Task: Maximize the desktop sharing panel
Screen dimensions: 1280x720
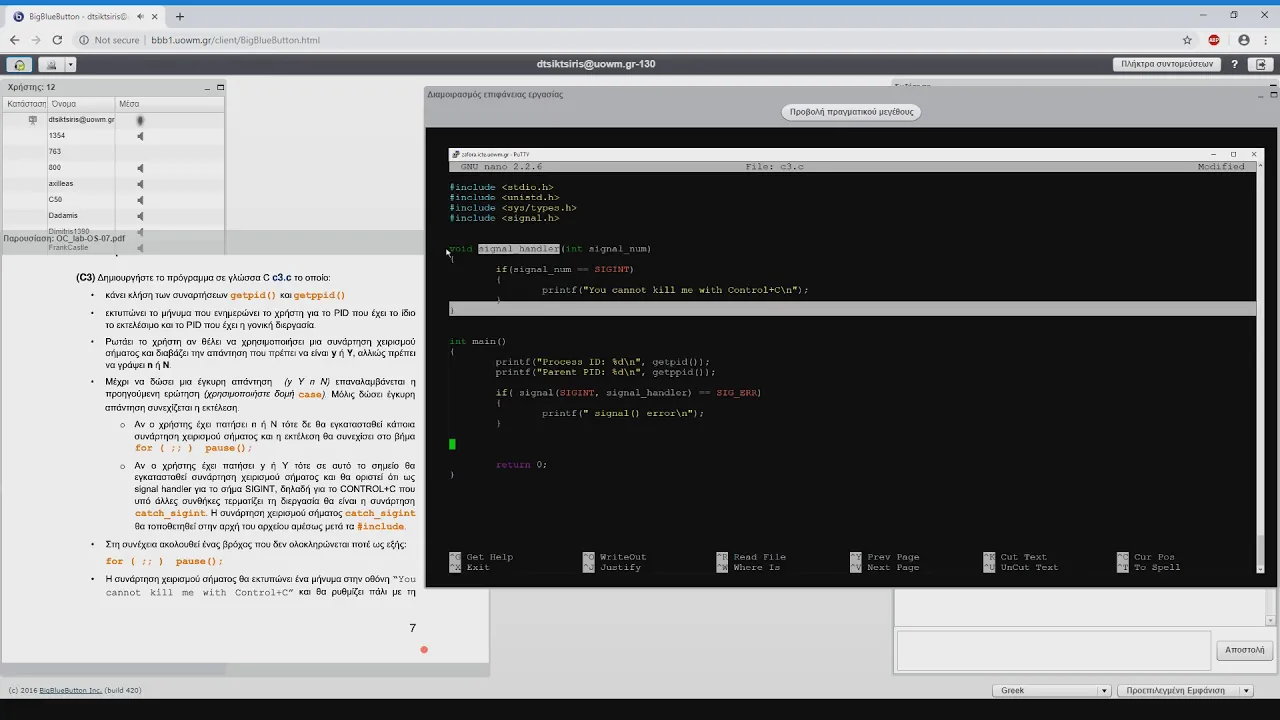Action: (1273, 94)
